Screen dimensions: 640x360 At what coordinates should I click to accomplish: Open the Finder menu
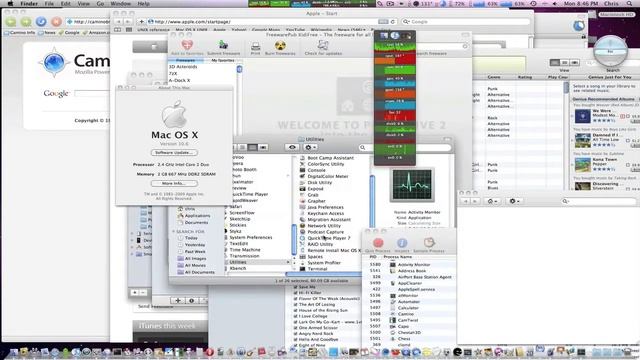(29, 4)
